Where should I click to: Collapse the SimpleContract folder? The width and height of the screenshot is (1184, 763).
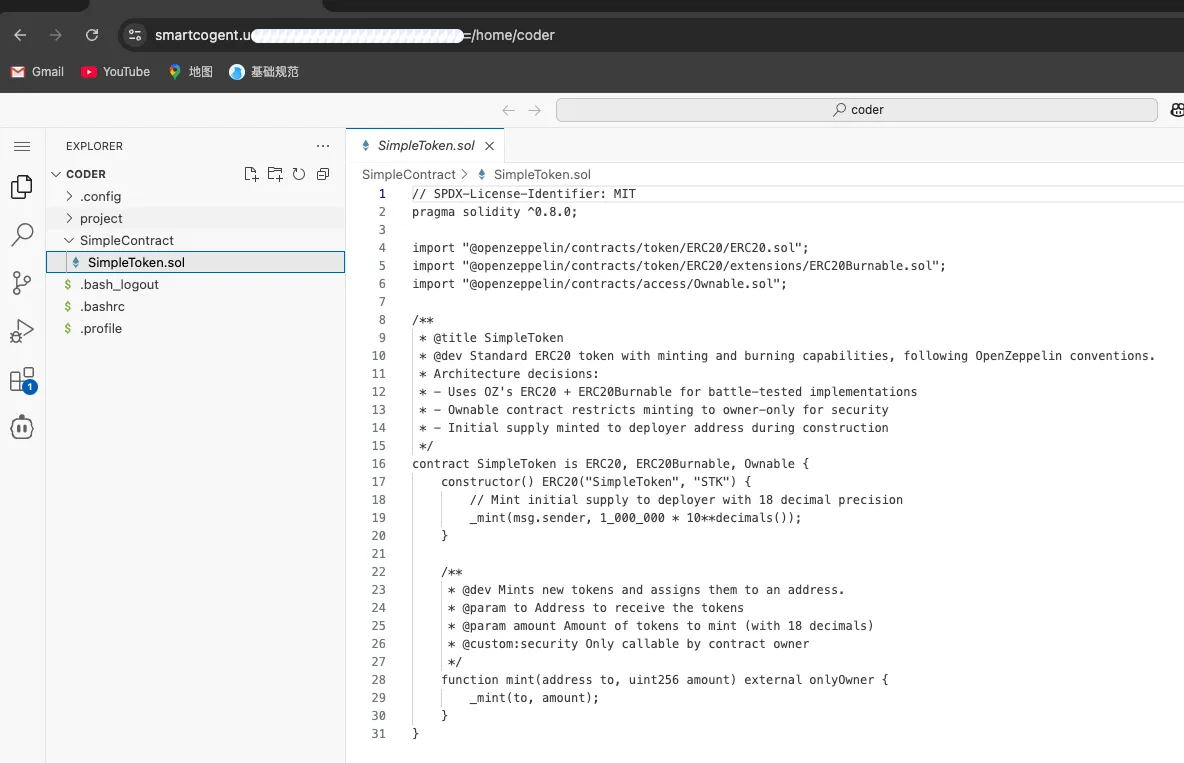pos(196,240)
